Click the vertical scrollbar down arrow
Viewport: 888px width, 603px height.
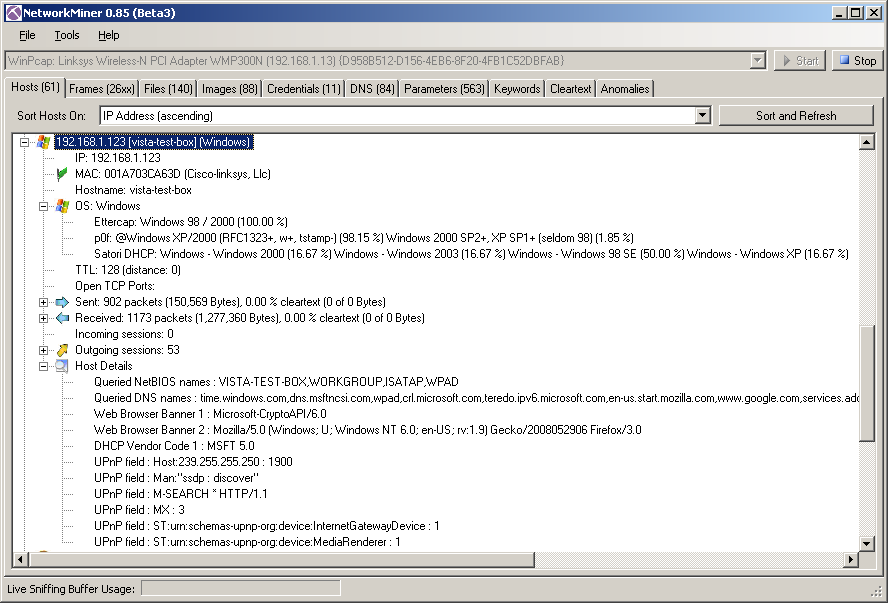click(x=866, y=544)
